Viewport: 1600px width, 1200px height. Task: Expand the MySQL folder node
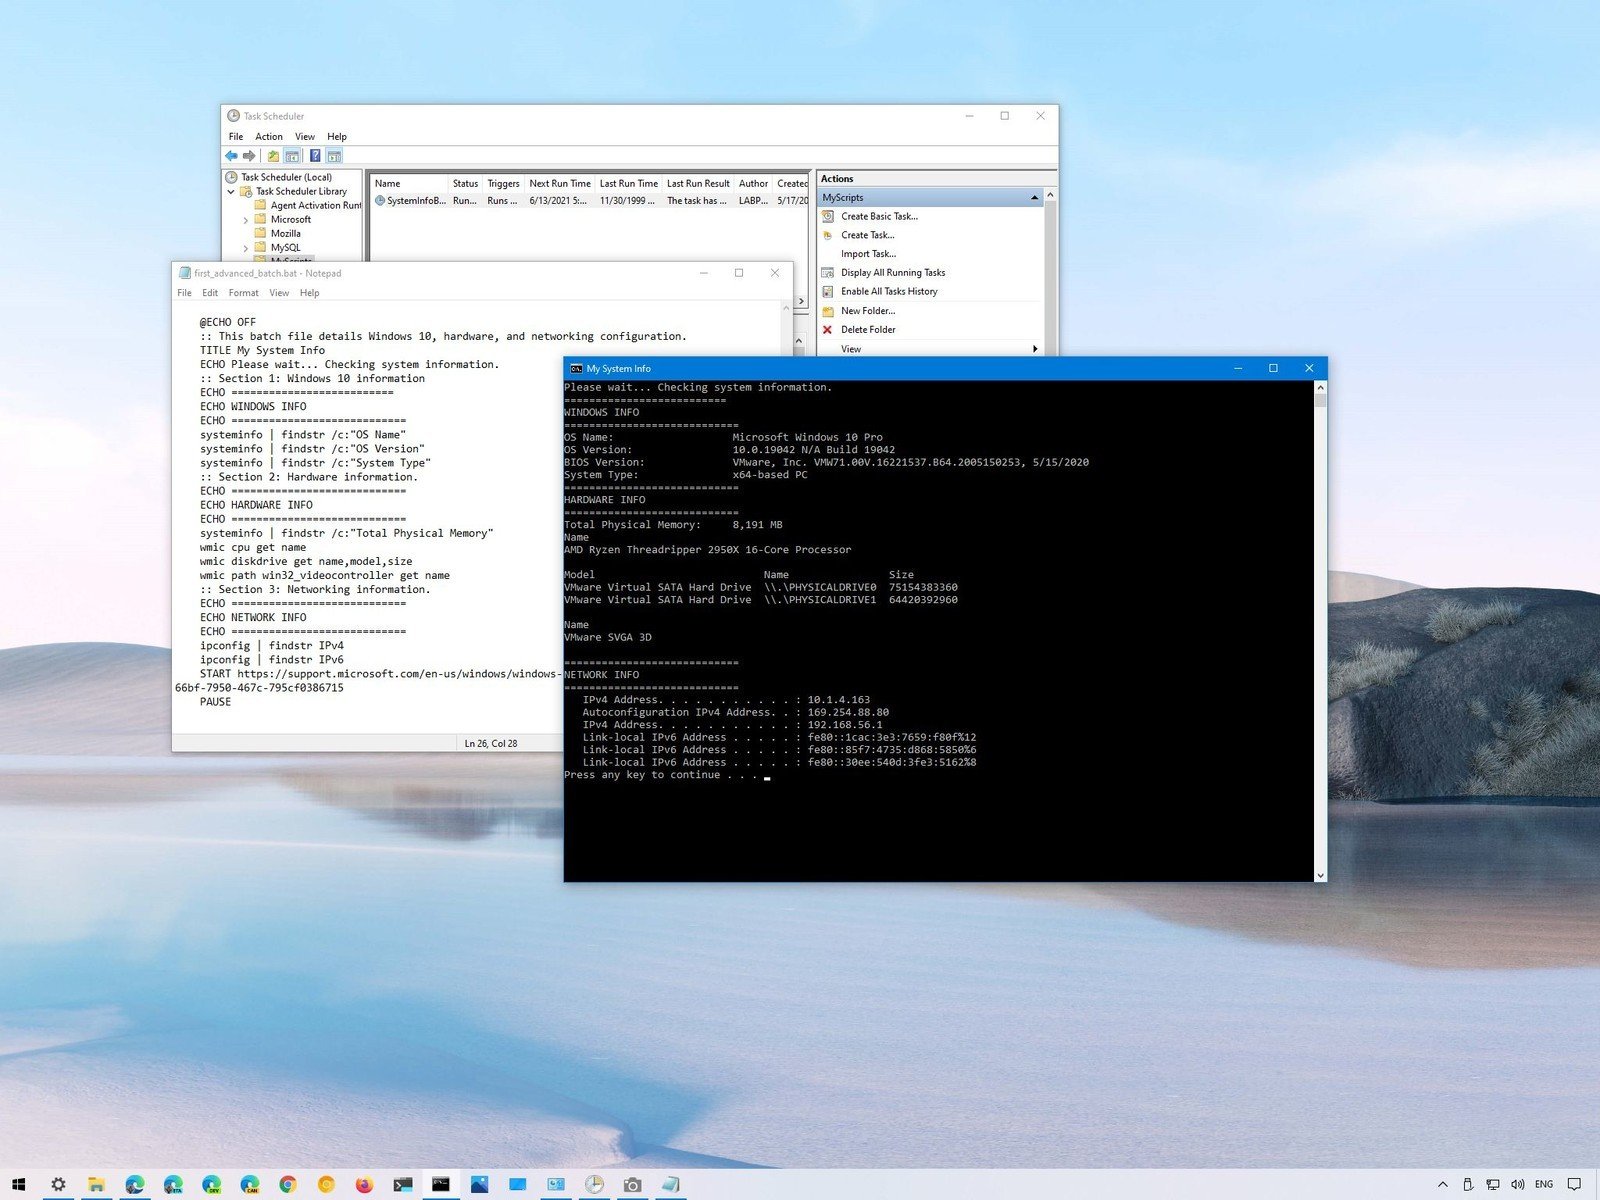click(246, 247)
